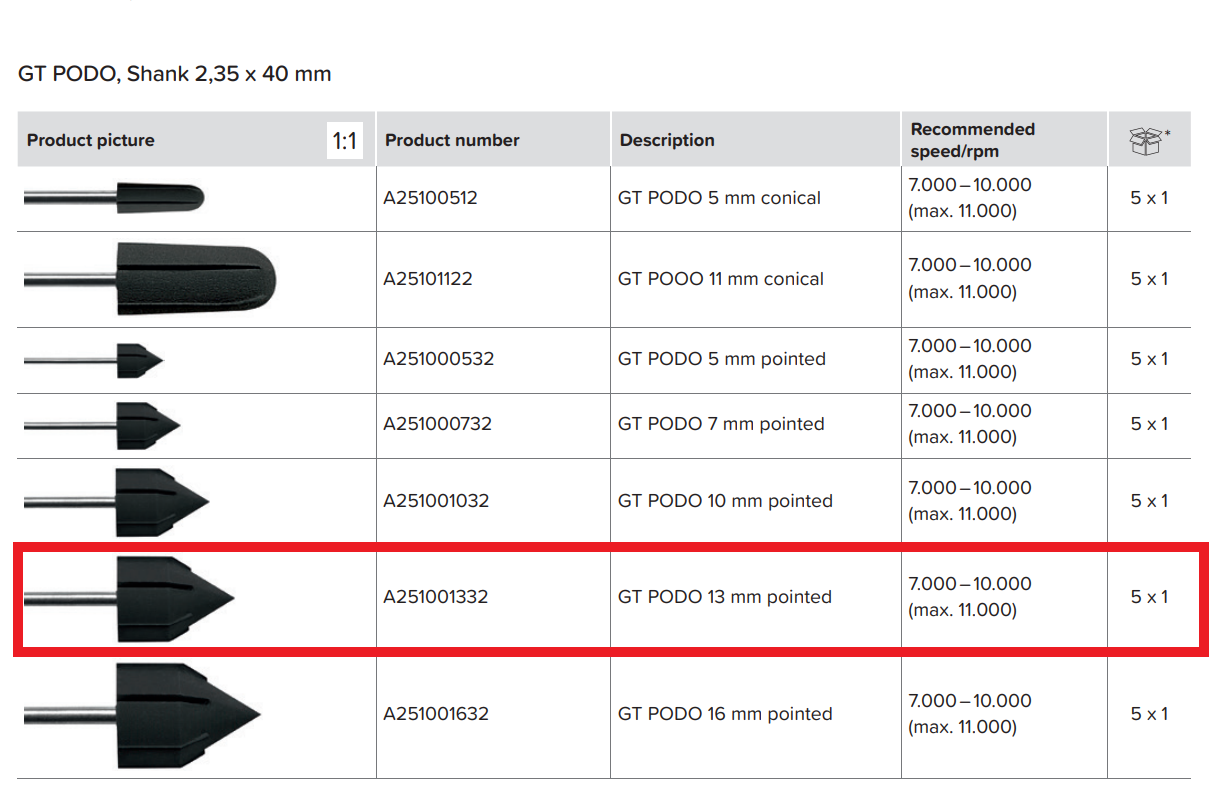
Task: Click product number A251001632
Action: [x=436, y=714]
